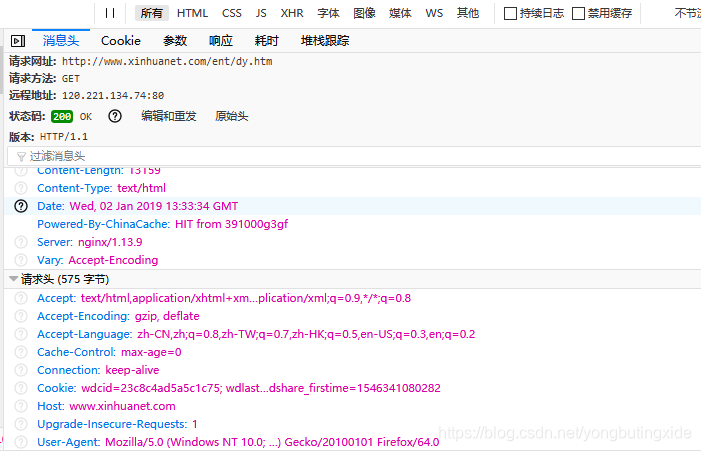
Task: Filter requests by 媒体
Action: [400, 13]
